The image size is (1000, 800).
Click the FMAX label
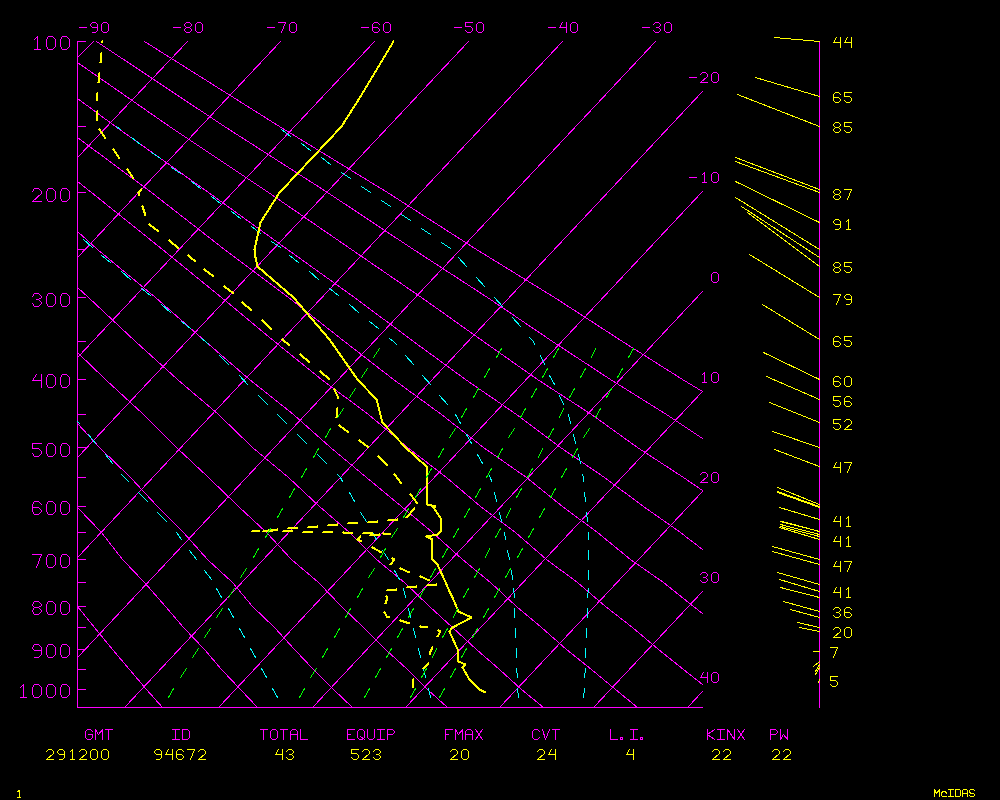tap(463, 735)
